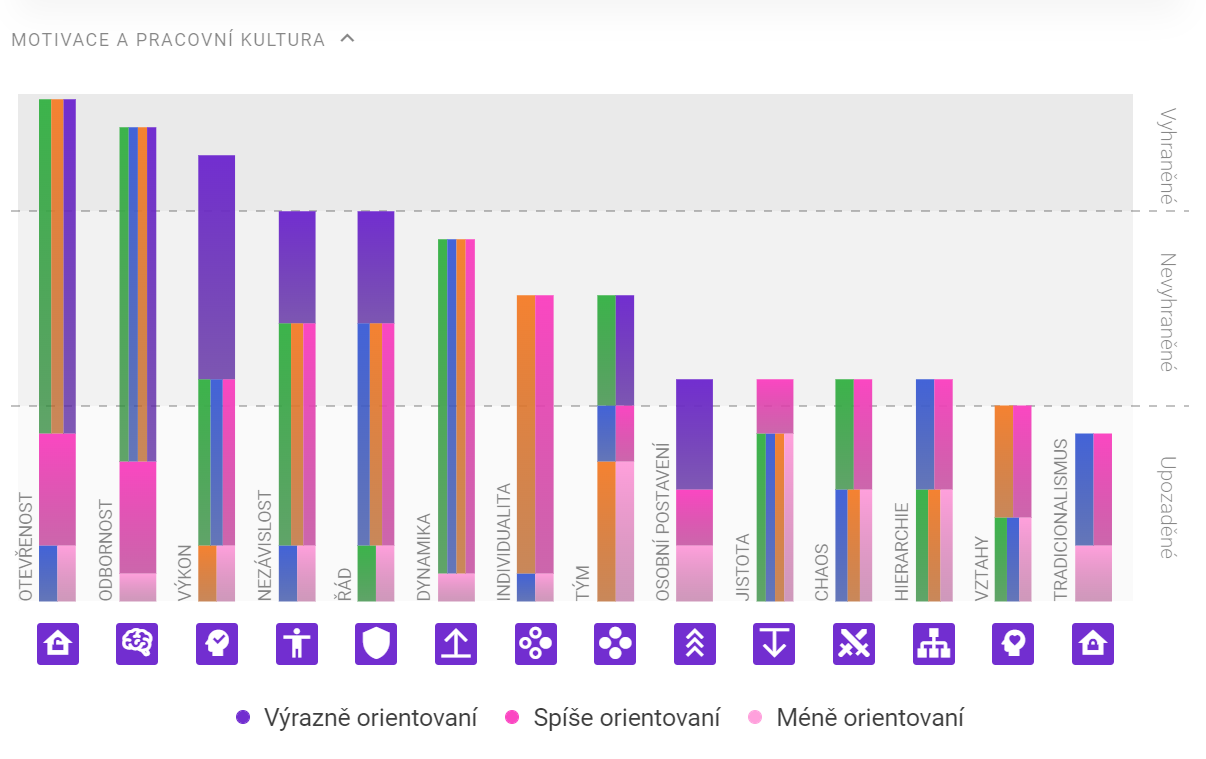Click the Jistota downward arrow icon
Screen dimensions: 1206x759
[774, 644]
